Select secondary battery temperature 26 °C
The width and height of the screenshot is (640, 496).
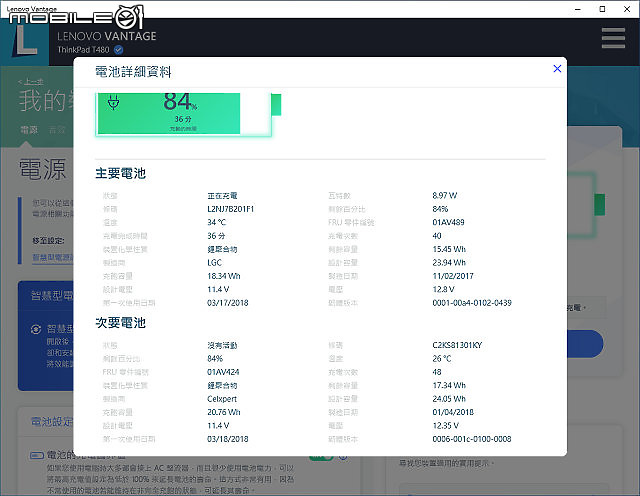coord(442,359)
